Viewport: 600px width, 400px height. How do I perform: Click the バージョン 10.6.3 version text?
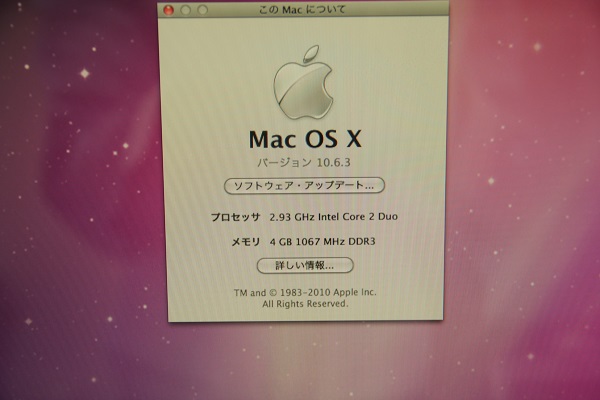point(304,162)
